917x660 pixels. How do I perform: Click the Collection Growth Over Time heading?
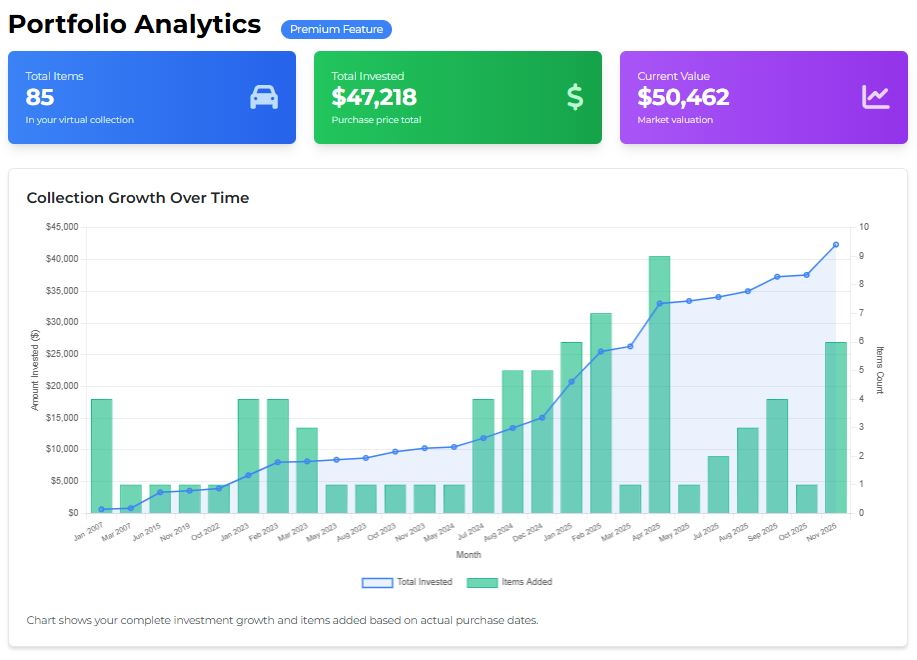pos(138,198)
